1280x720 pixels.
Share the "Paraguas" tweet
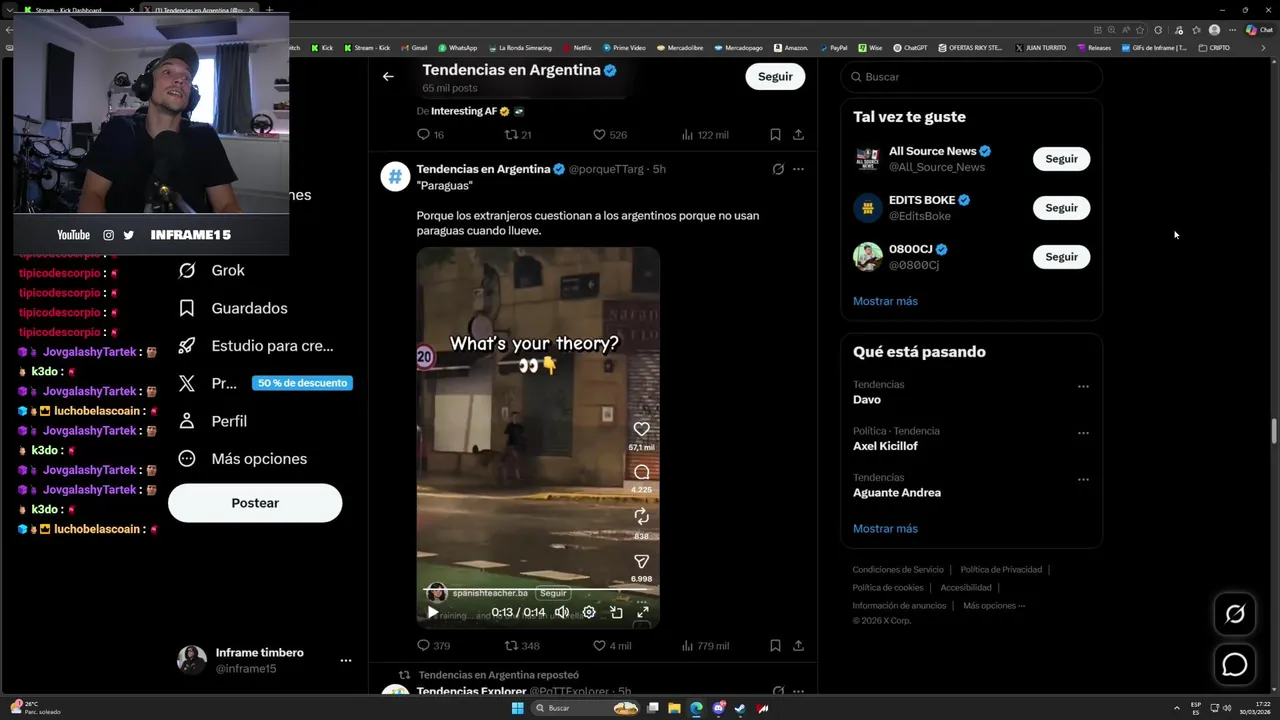[798, 646]
